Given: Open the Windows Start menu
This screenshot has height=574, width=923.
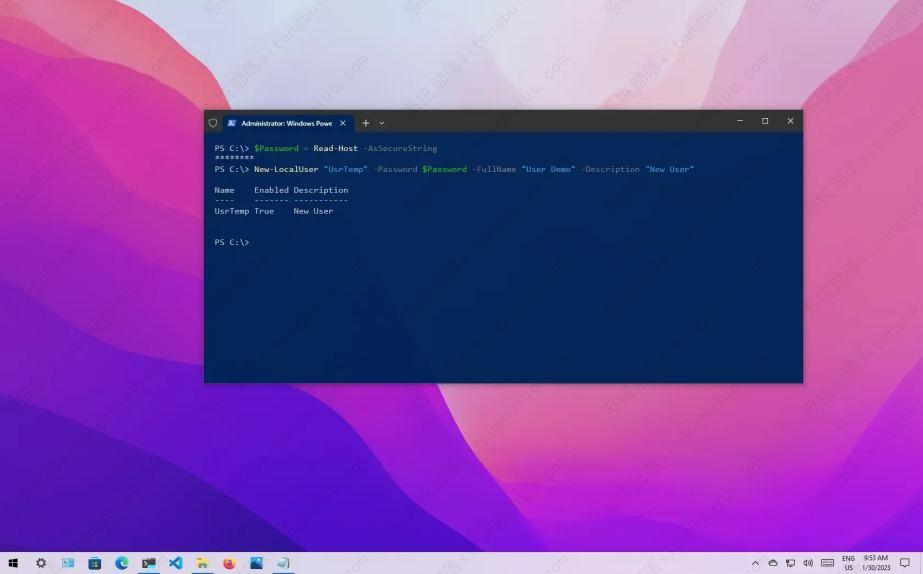Looking at the screenshot, I should pos(13,563).
